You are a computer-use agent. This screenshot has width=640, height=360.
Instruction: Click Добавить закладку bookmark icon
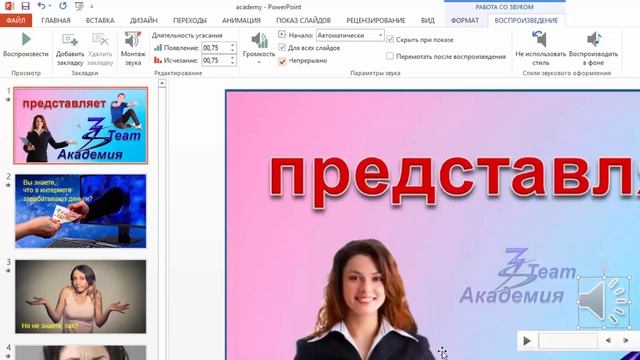pos(70,40)
